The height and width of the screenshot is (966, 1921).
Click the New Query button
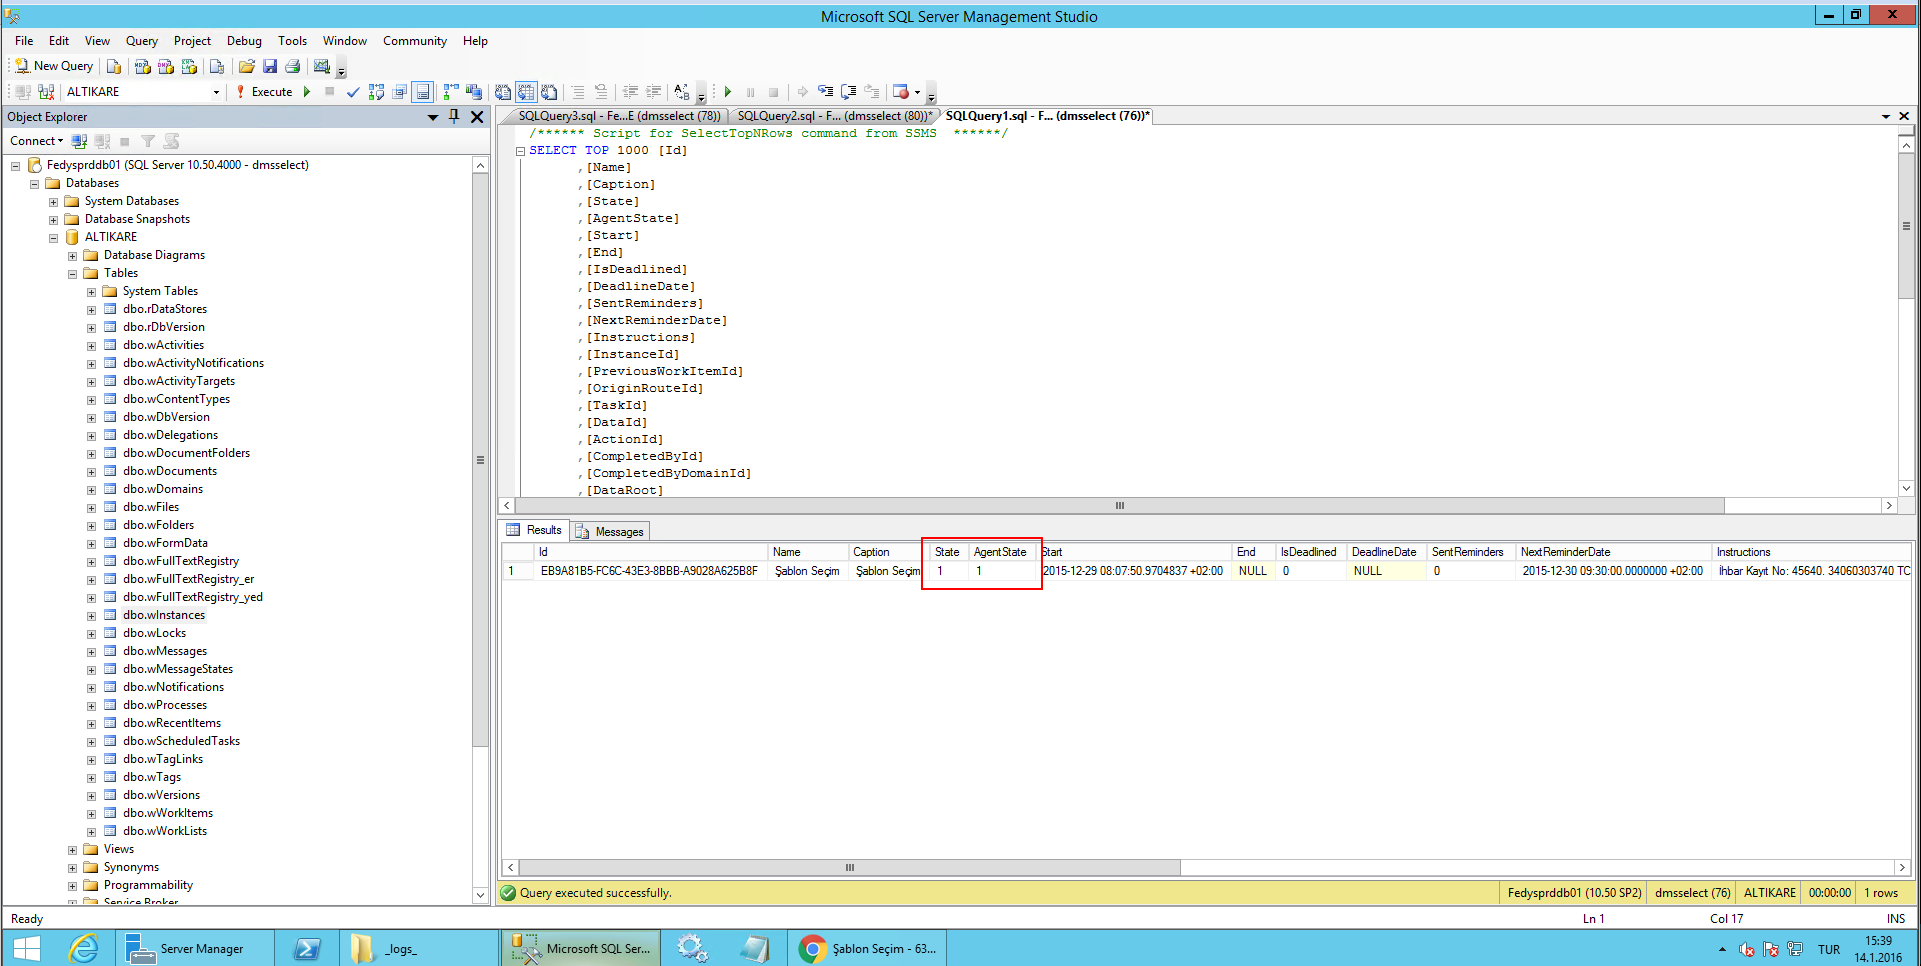(54, 66)
